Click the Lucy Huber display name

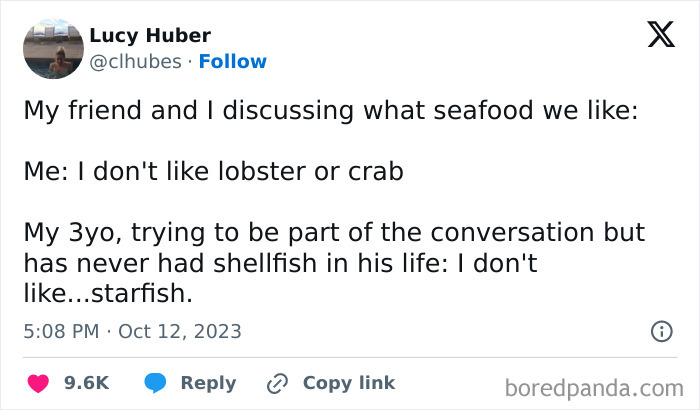click(150, 36)
